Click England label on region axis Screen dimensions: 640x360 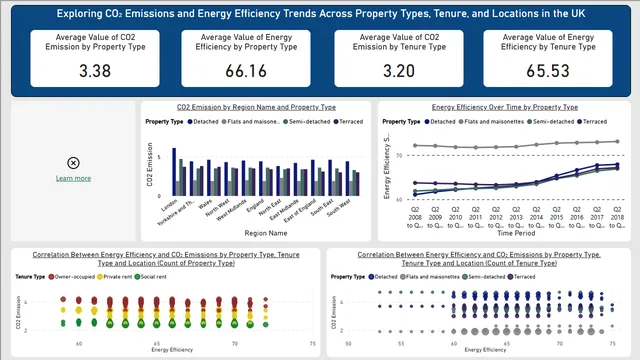tap(256, 205)
